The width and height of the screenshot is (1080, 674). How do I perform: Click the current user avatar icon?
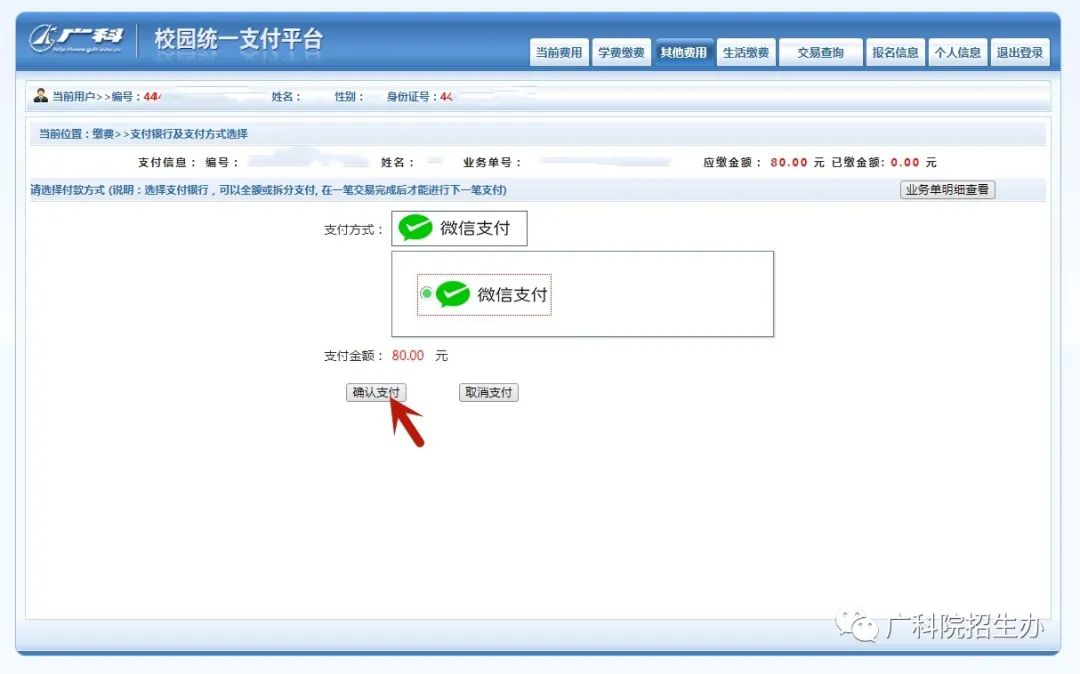click(x=40, y=96)
